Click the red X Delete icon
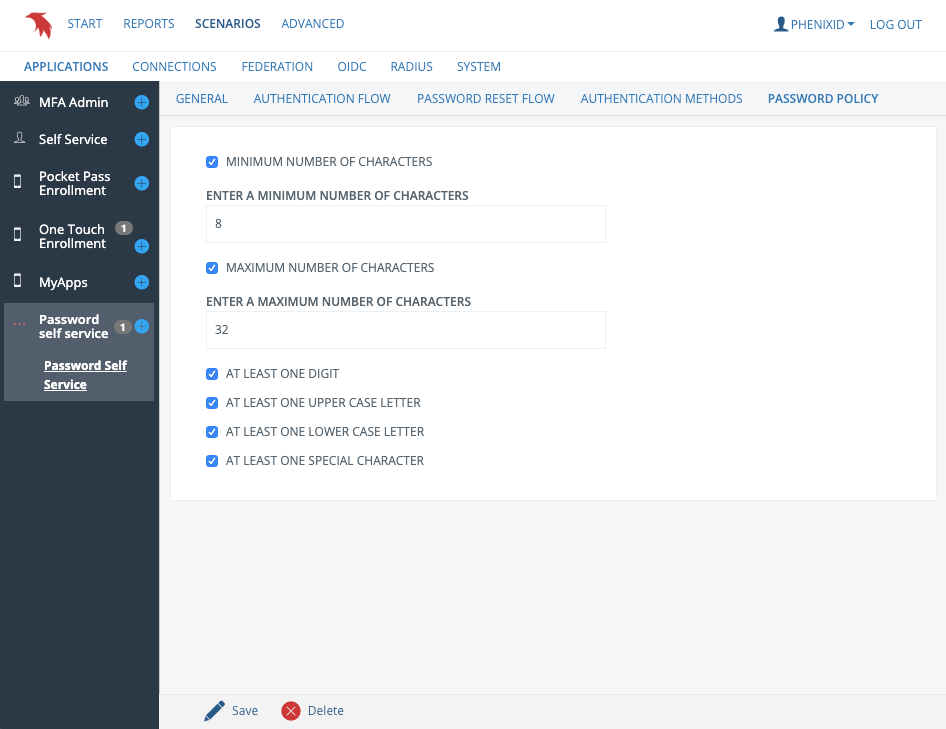The width and height of the screenshot is (946, 729). coord(291,711)
